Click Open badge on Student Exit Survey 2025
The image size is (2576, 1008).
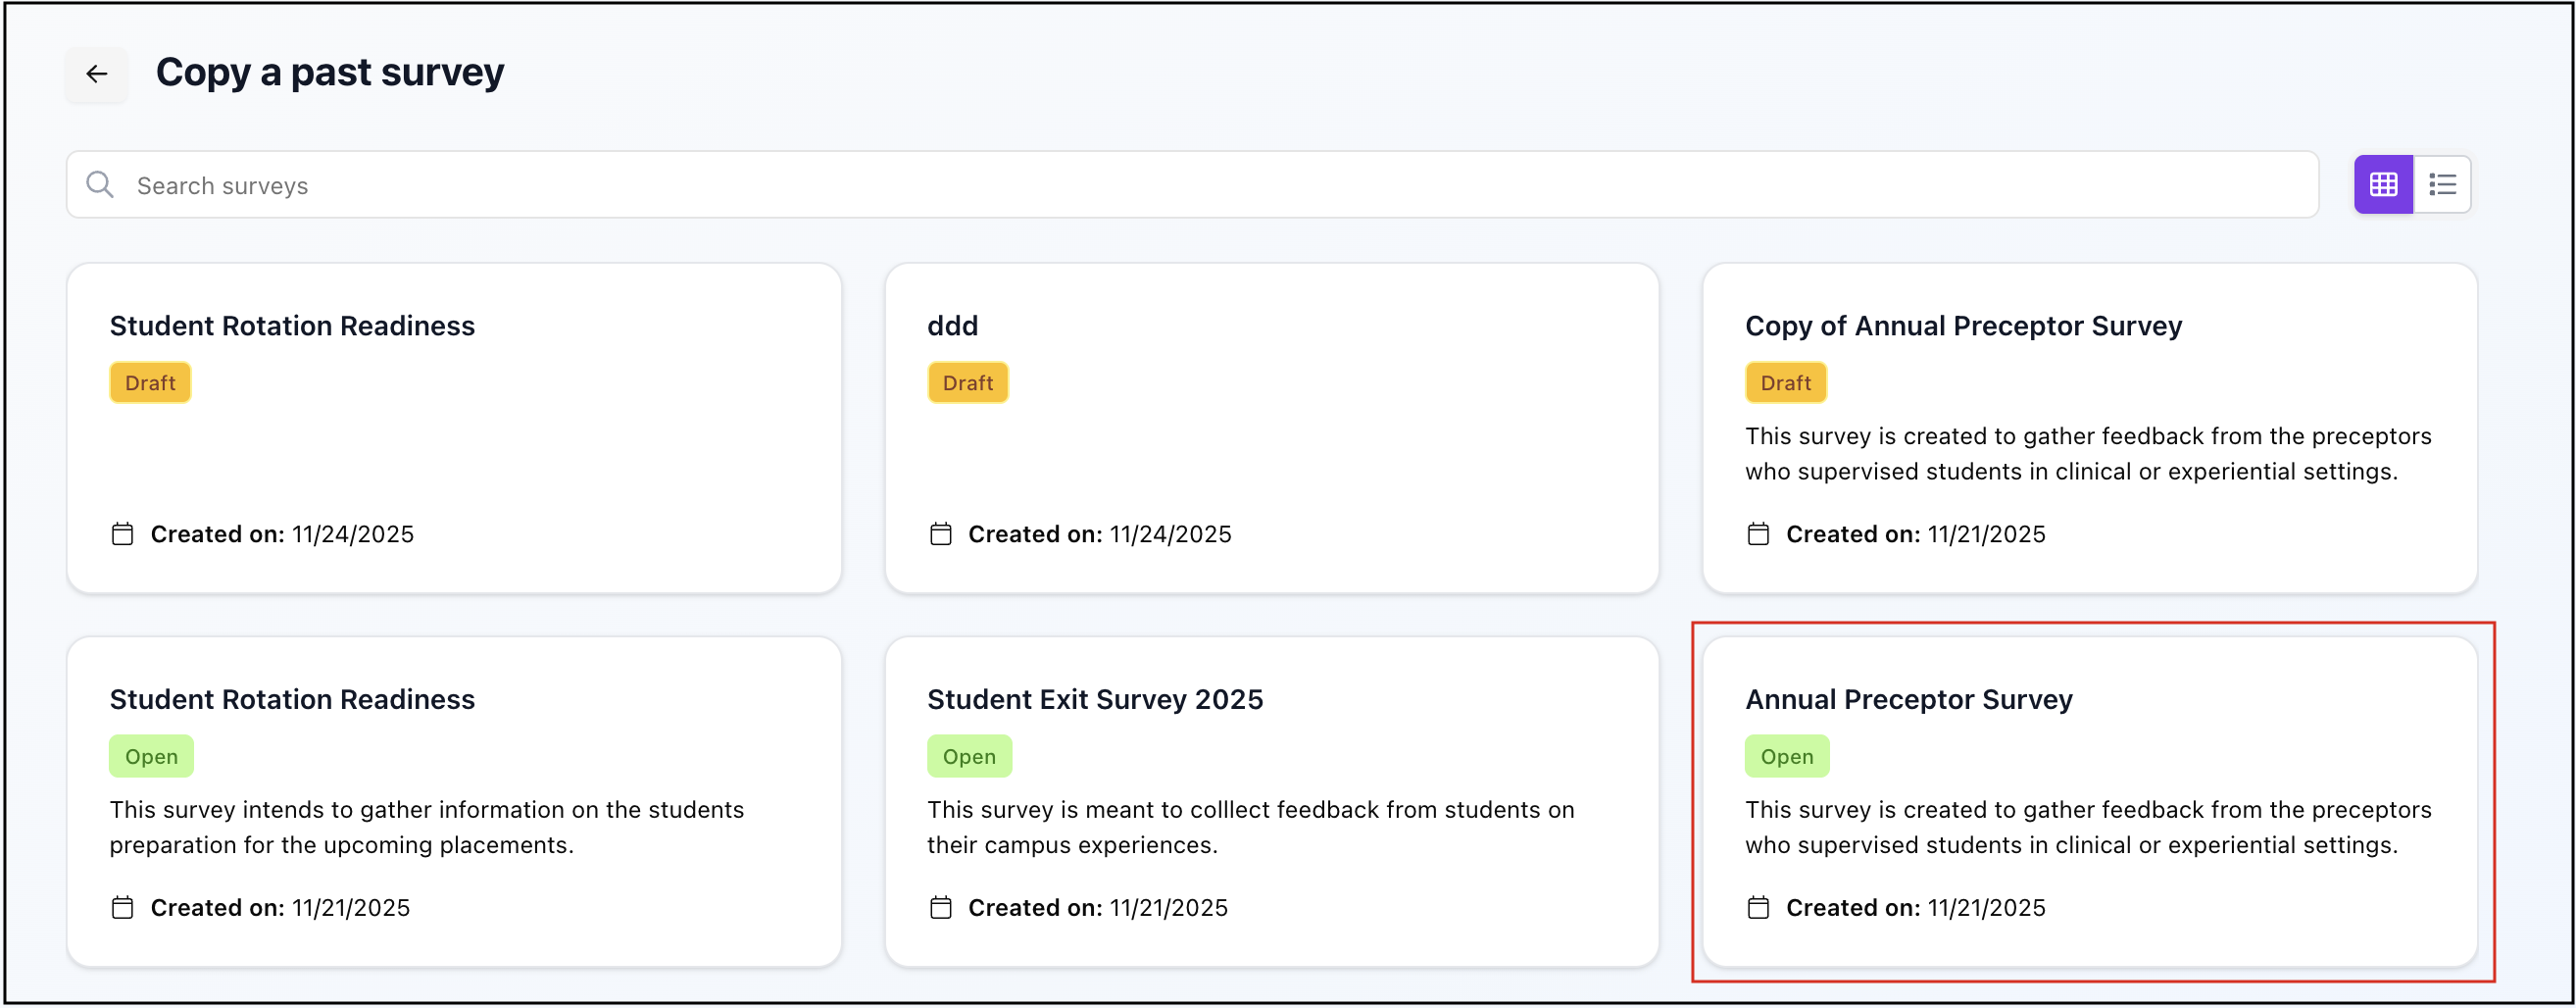tap(968, 757)
